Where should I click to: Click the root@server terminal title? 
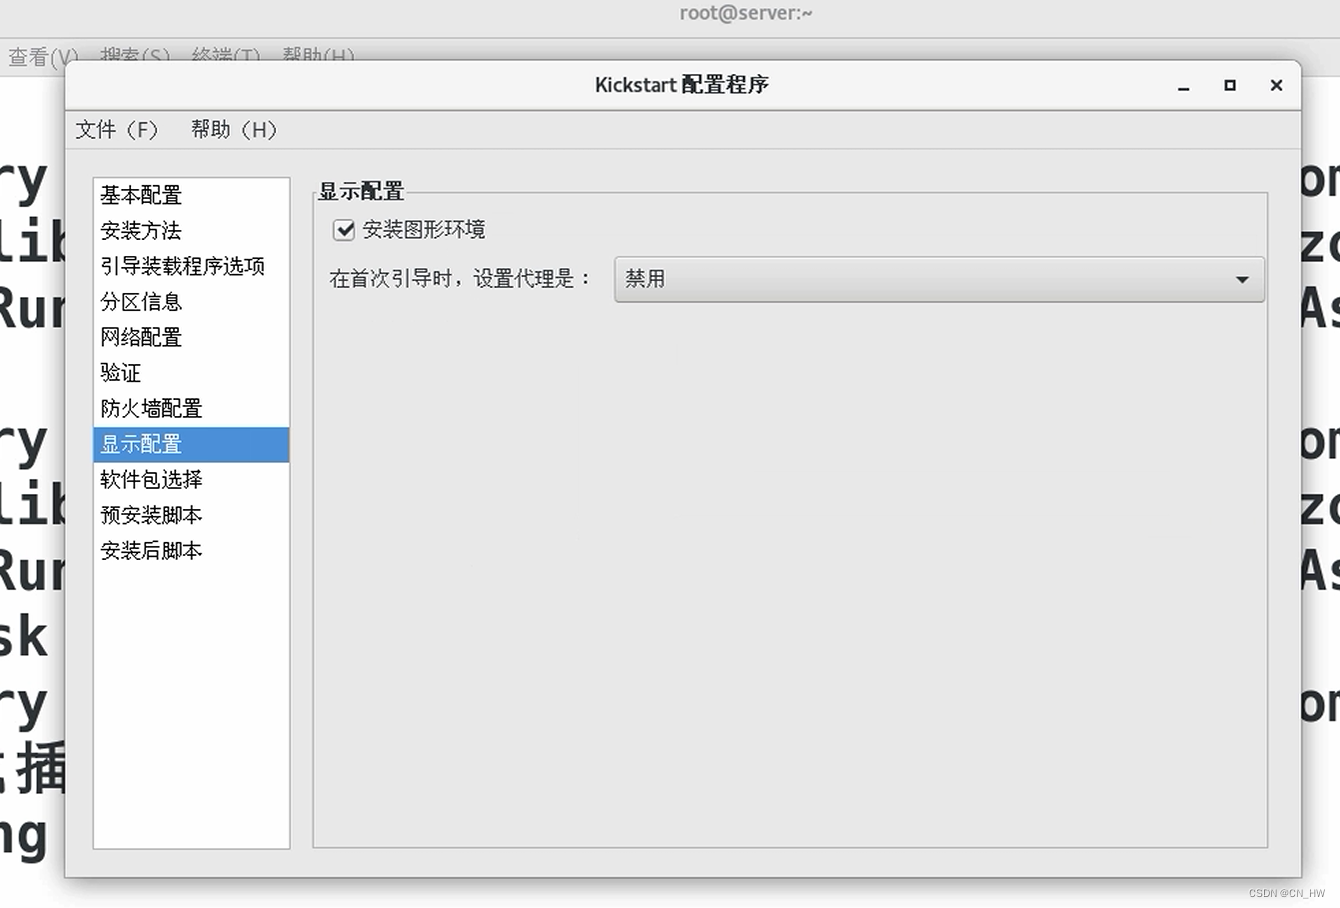(x=746, y=13)
